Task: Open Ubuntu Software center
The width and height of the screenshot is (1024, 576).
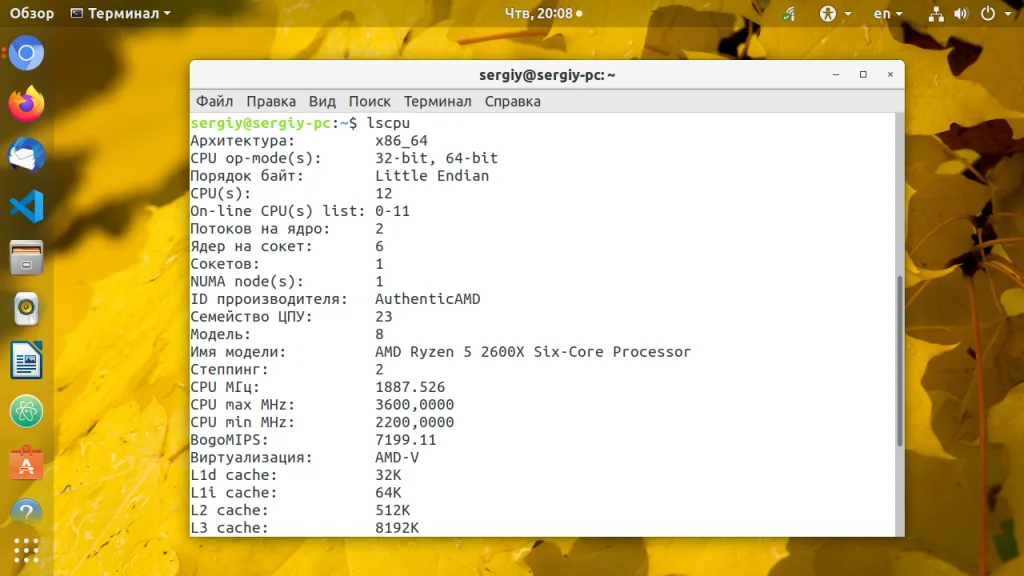Action: [x=27, y=462]
